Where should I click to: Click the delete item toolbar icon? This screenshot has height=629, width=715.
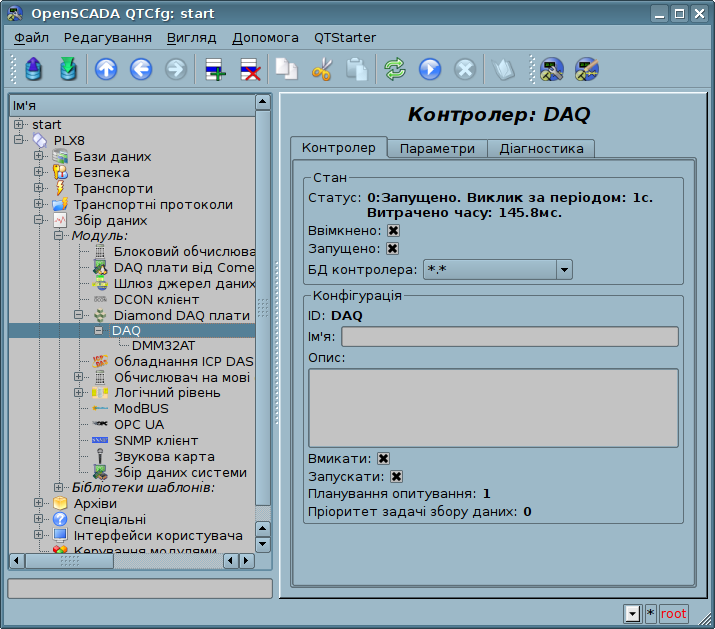[249, 69]
